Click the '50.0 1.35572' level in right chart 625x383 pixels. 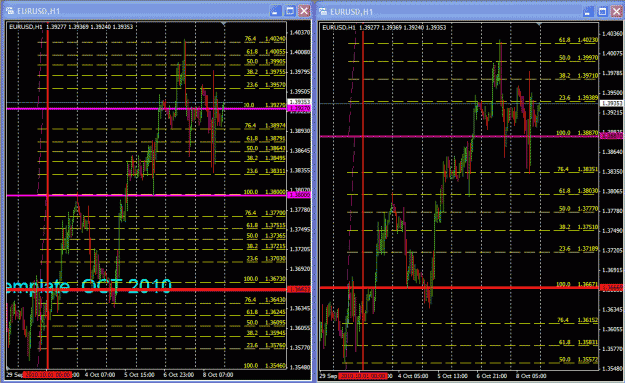pyautogui.click(x=578, y=359)
